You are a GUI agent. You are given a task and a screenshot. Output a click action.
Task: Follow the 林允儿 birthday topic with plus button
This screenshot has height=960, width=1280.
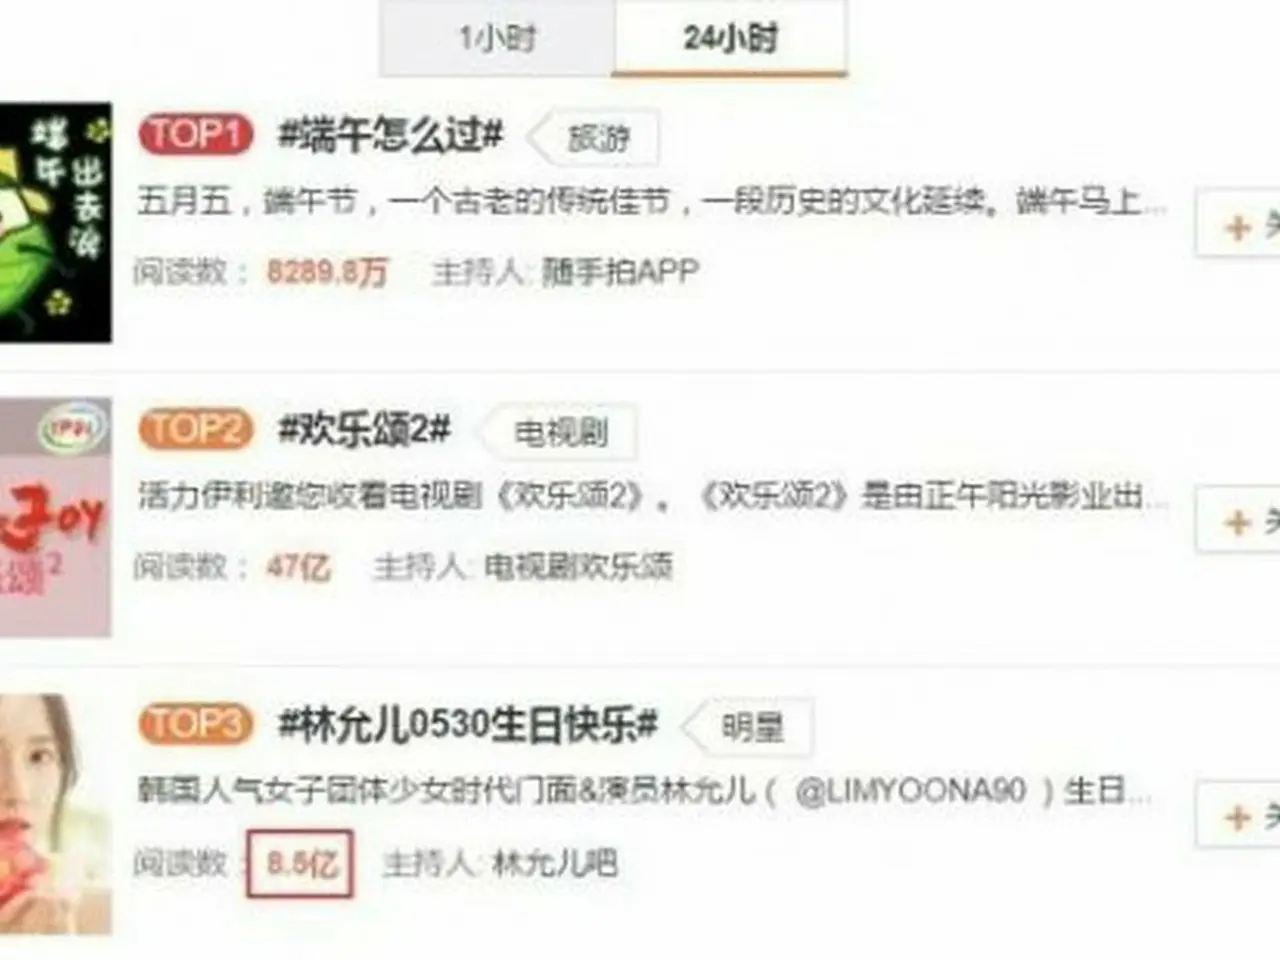1239,816
